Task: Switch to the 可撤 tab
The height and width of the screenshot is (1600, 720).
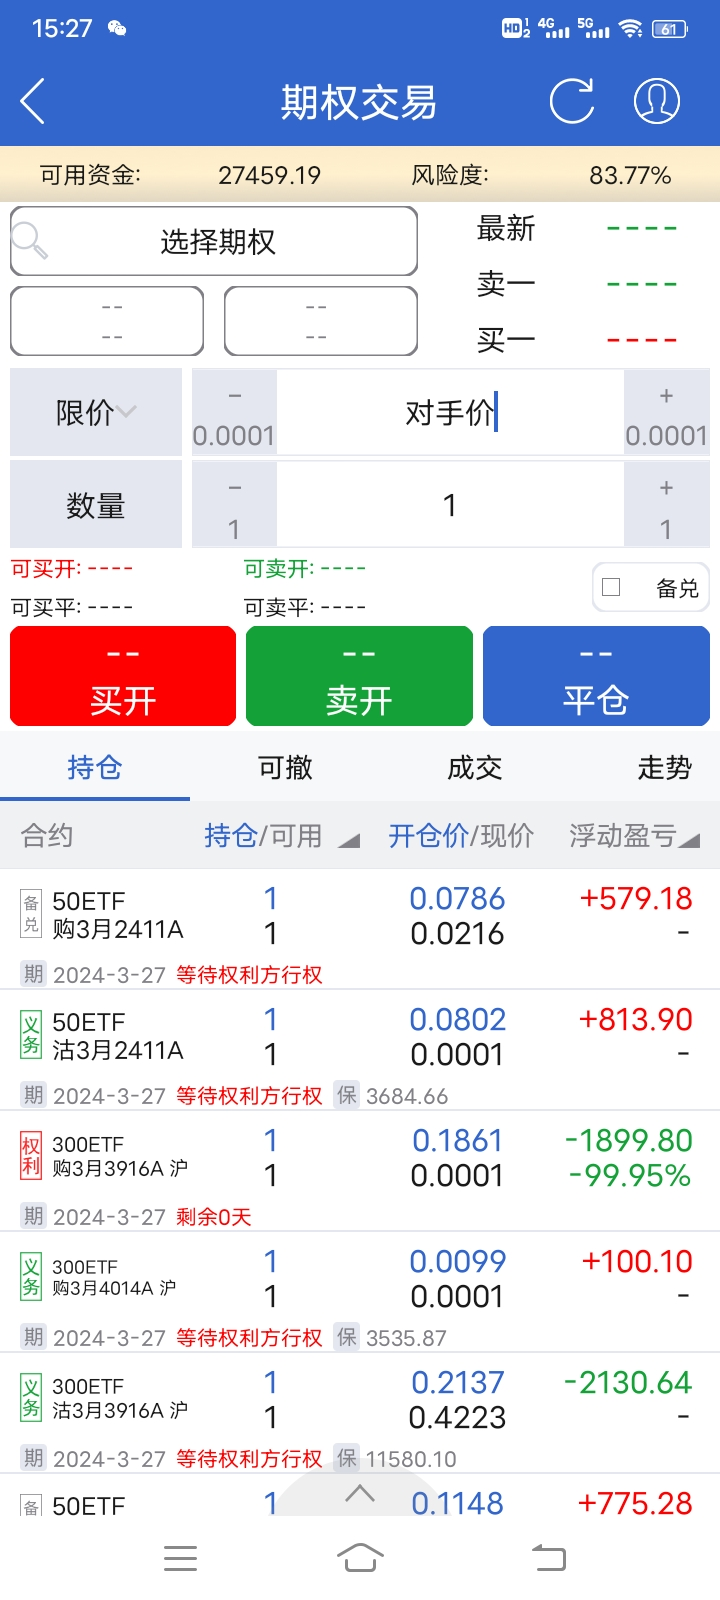Action: click(285, 768)
